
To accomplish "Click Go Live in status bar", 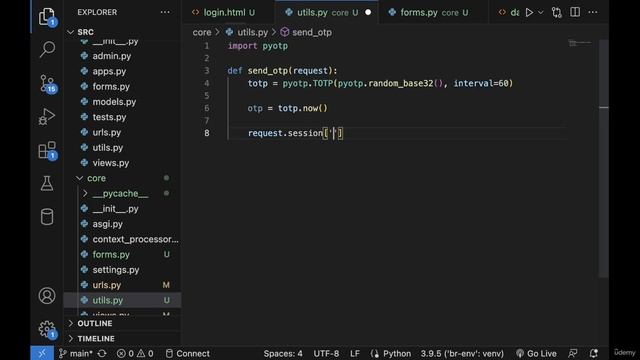I will point(536,353).
